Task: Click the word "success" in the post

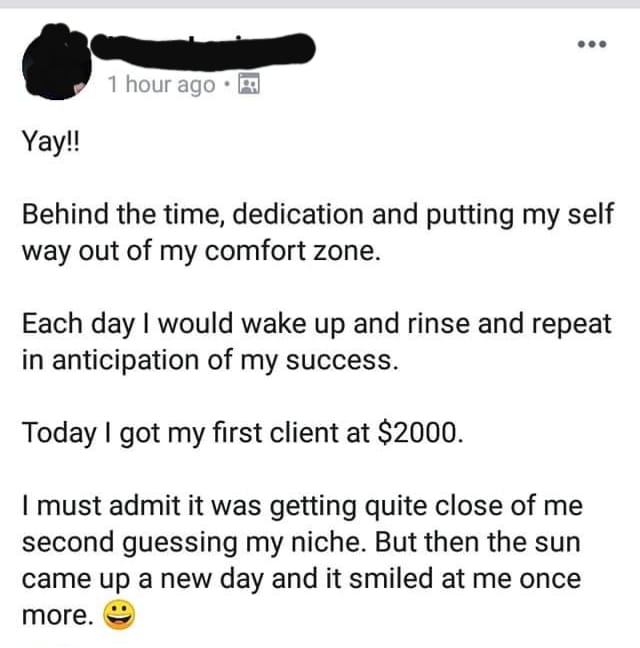Action: tap(342, 360)
